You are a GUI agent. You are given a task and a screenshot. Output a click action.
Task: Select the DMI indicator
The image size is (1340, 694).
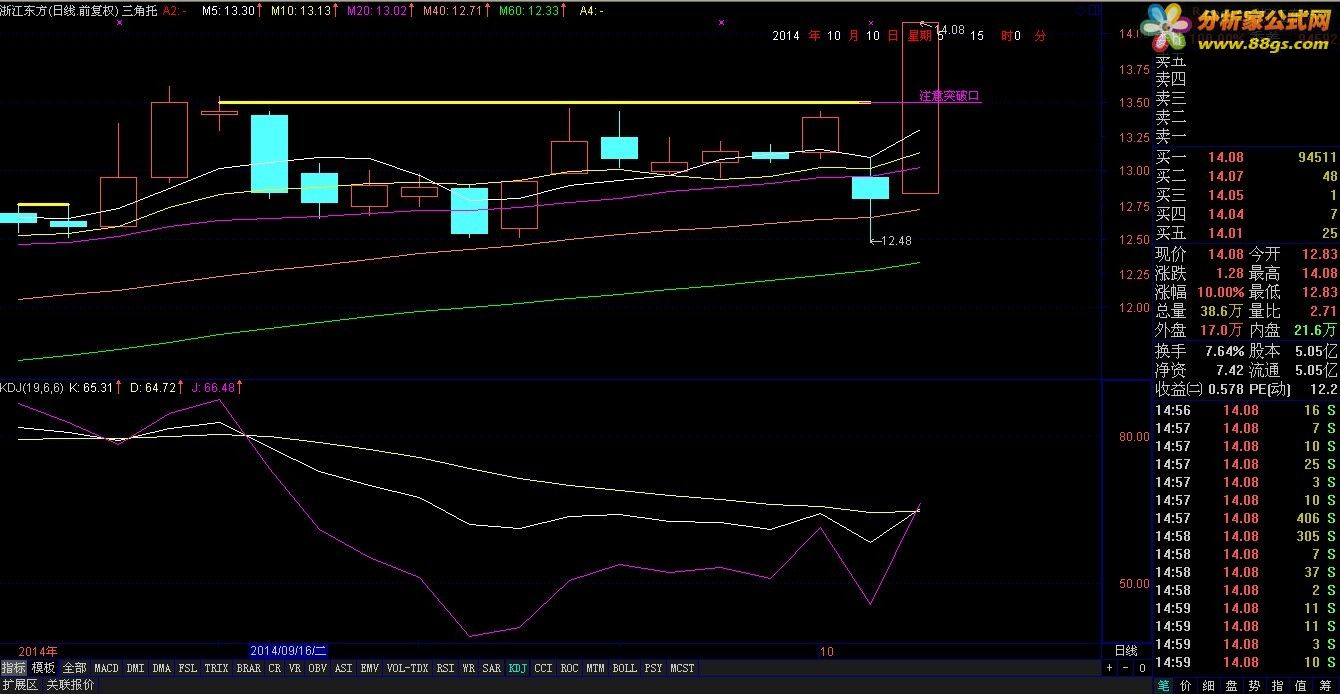pyautogui.click(x=135, y=668)
